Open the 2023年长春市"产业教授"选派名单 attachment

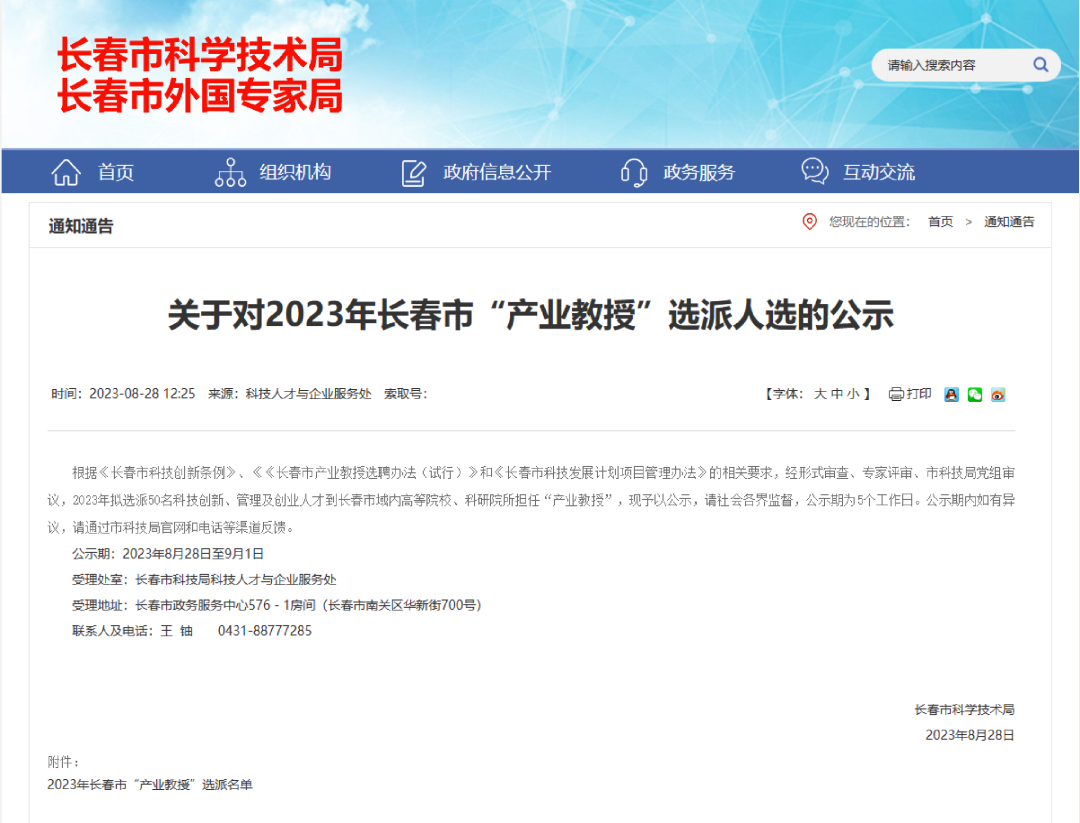click(x=150, y=785)
